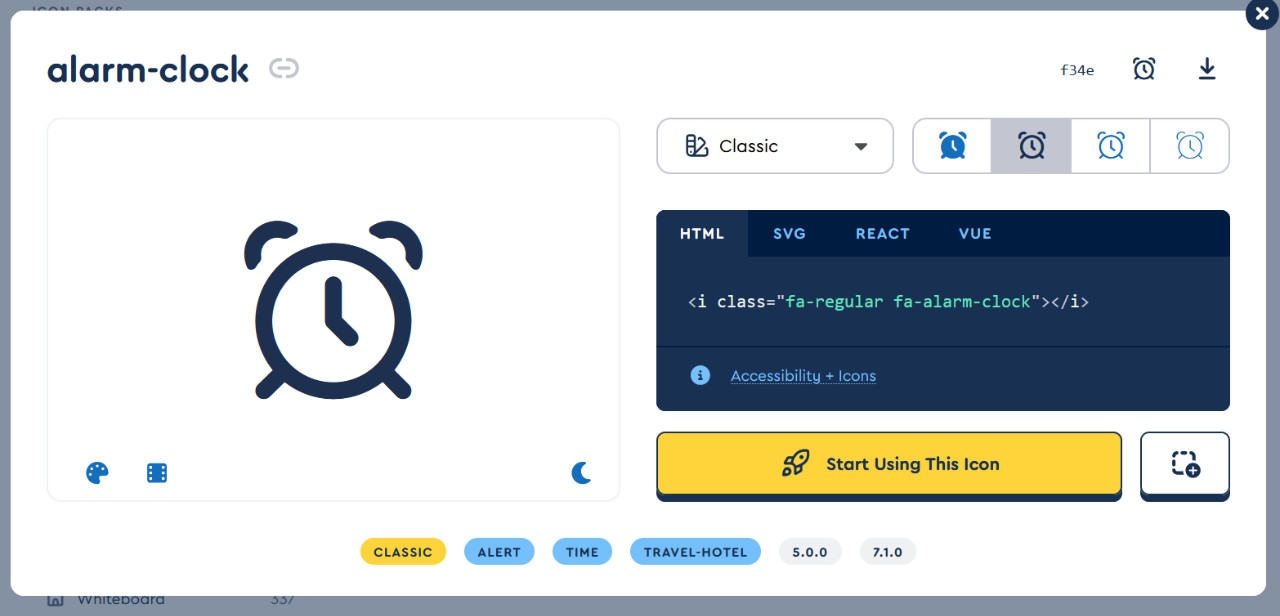Toggle dark mode moon preview
Viewport: 1280px width, 616px height.
581,473
